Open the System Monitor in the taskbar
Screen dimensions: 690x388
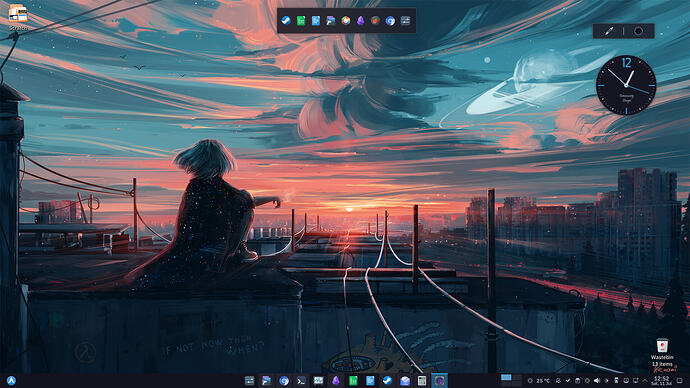pos(318,381)
